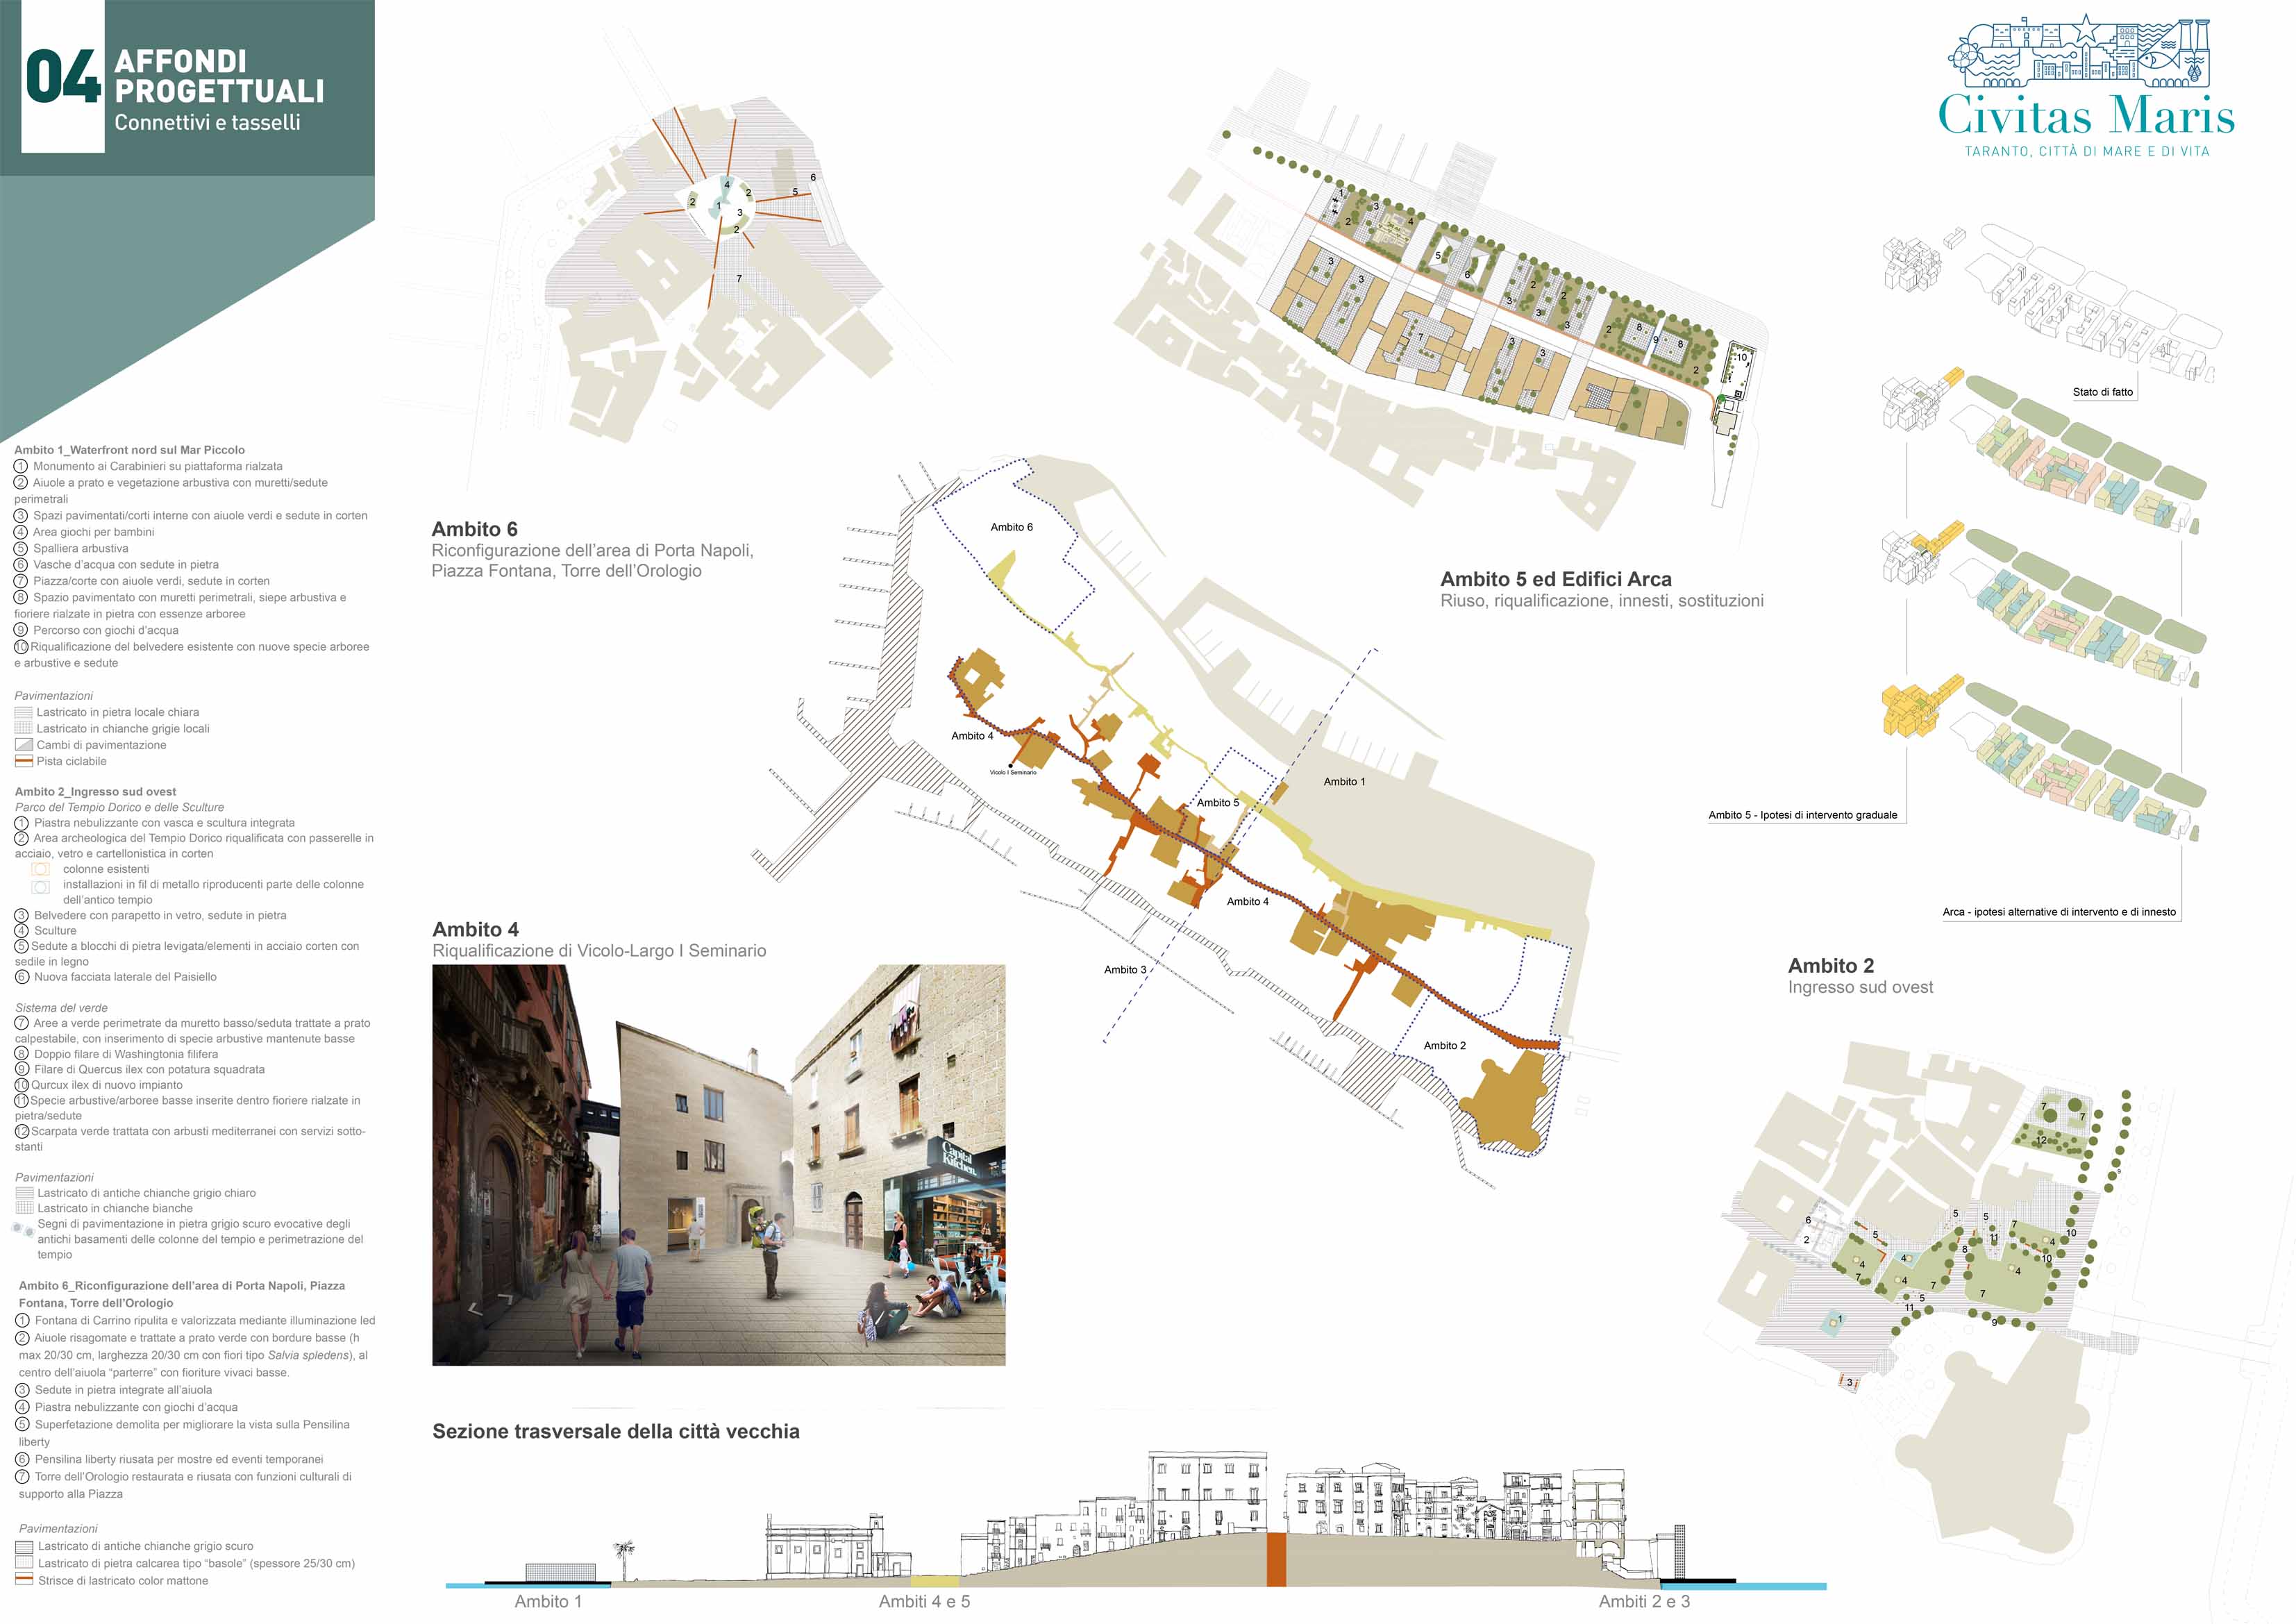
Task: Click the Lastricato in pietra locale chiara swatch
Action: tap(24, 712)
